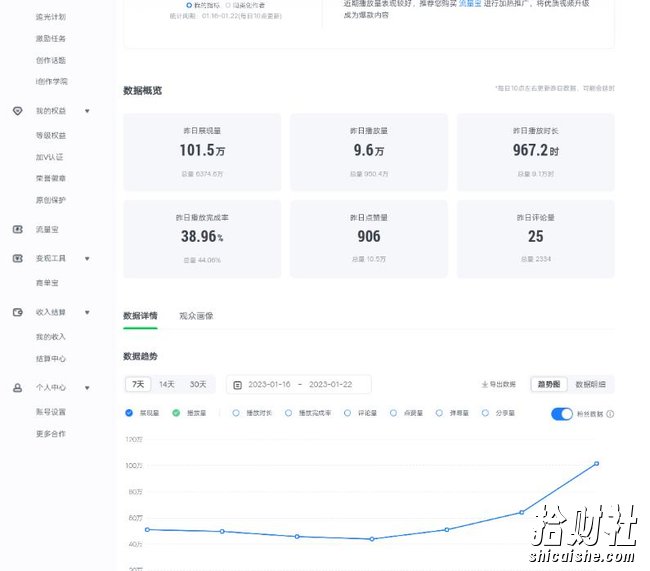This screenshot has width=650, height=571.
Task: Open 结算中心 in sidebar
Action: (x=51, y=359)
